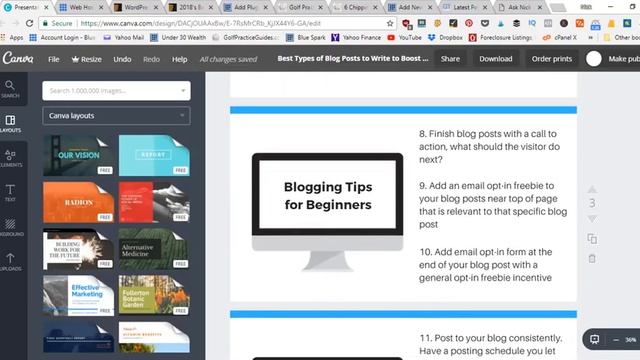Switch to the Latest browser tab
This screenshot has height=360, width=640.
[x=464, y=7]
